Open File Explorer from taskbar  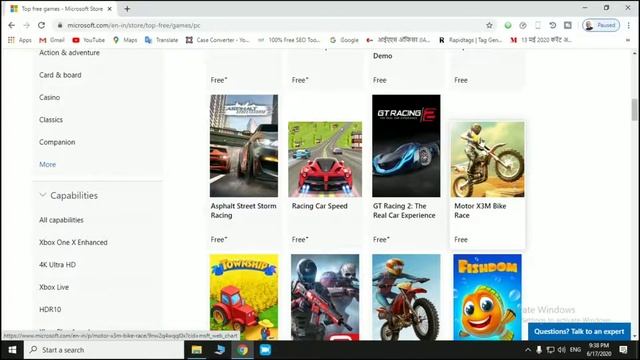(197, 350)
